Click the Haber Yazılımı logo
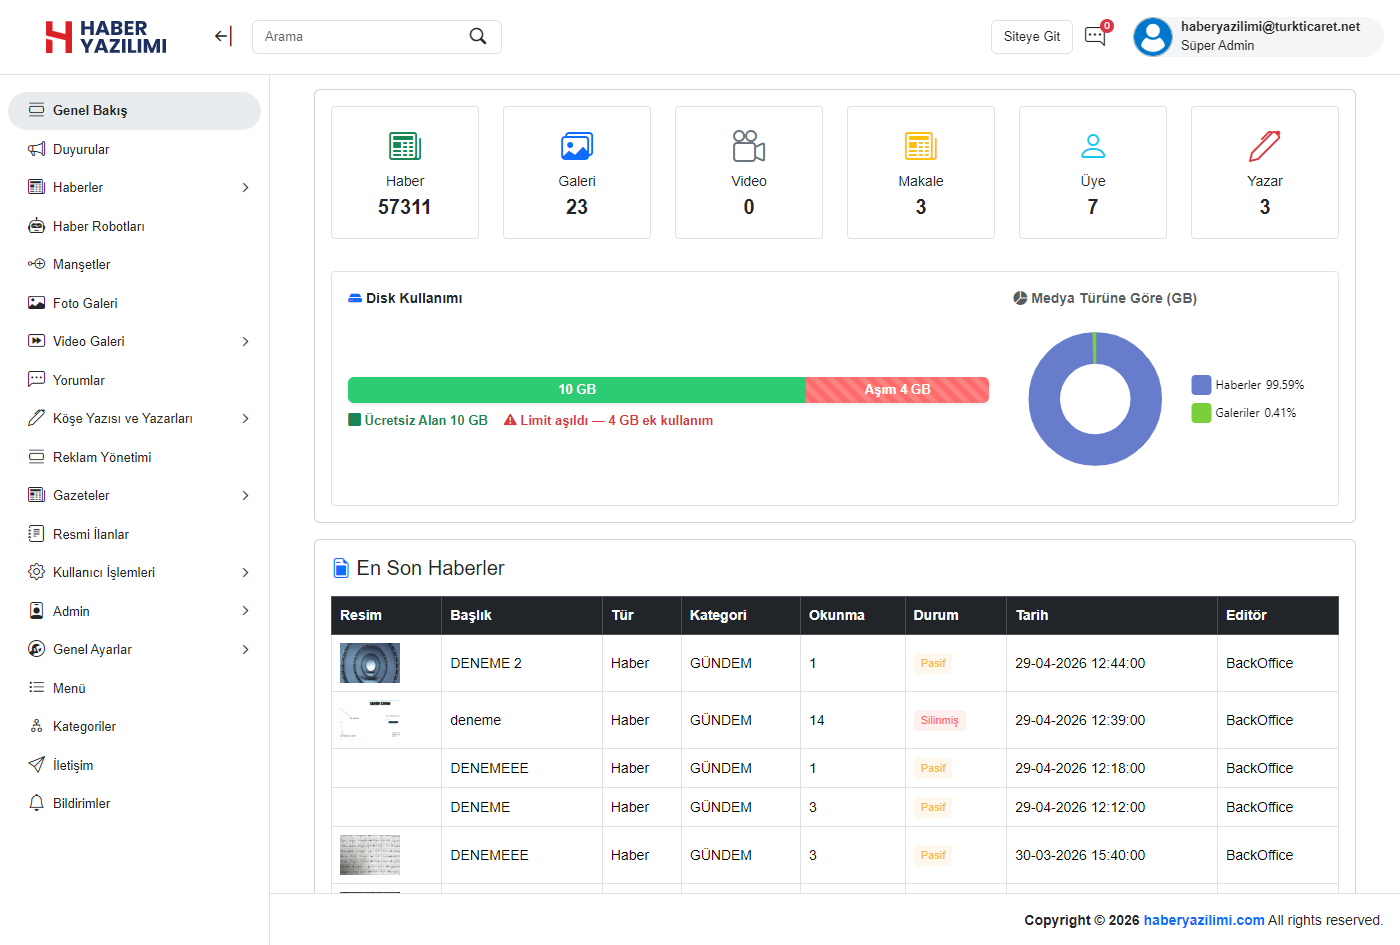The height and width of the screenshot is (945, 1400). tap(106, 37)
